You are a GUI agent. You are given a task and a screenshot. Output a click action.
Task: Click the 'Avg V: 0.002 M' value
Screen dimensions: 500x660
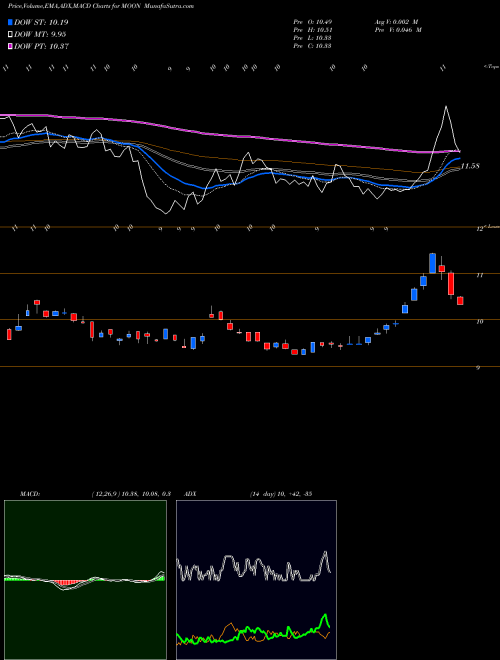(x=396, y=22)
